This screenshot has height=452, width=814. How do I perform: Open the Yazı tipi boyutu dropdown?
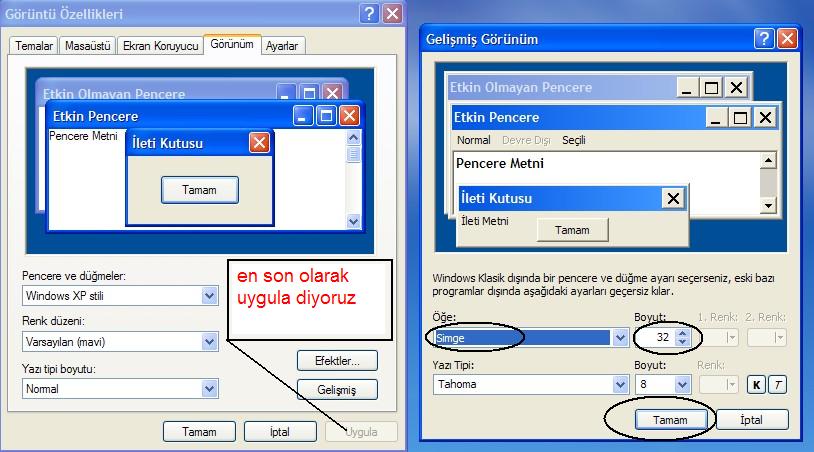tap(209, 388)
